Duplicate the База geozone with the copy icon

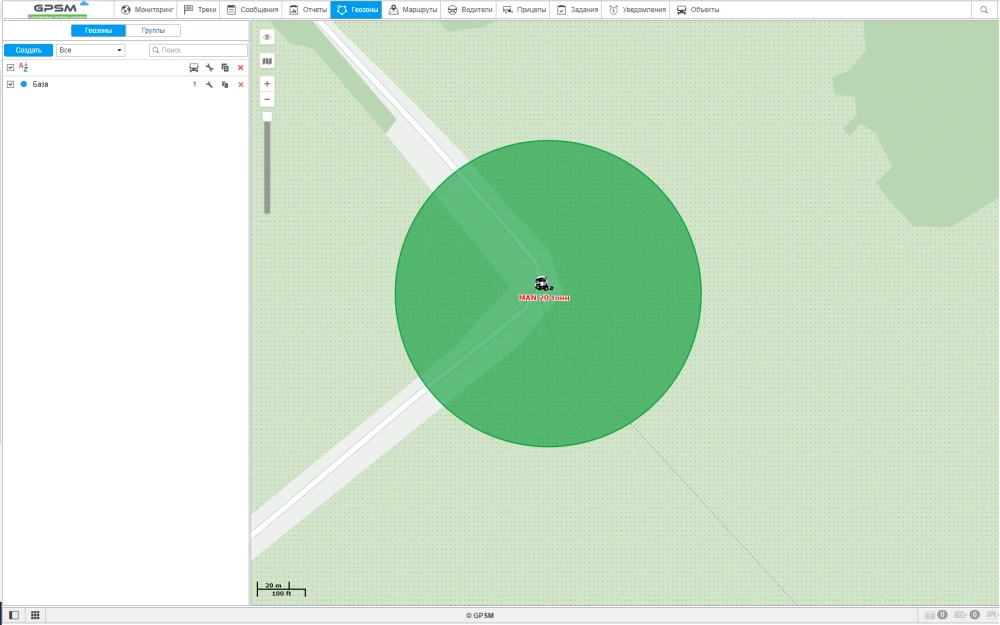coord(225,84)
